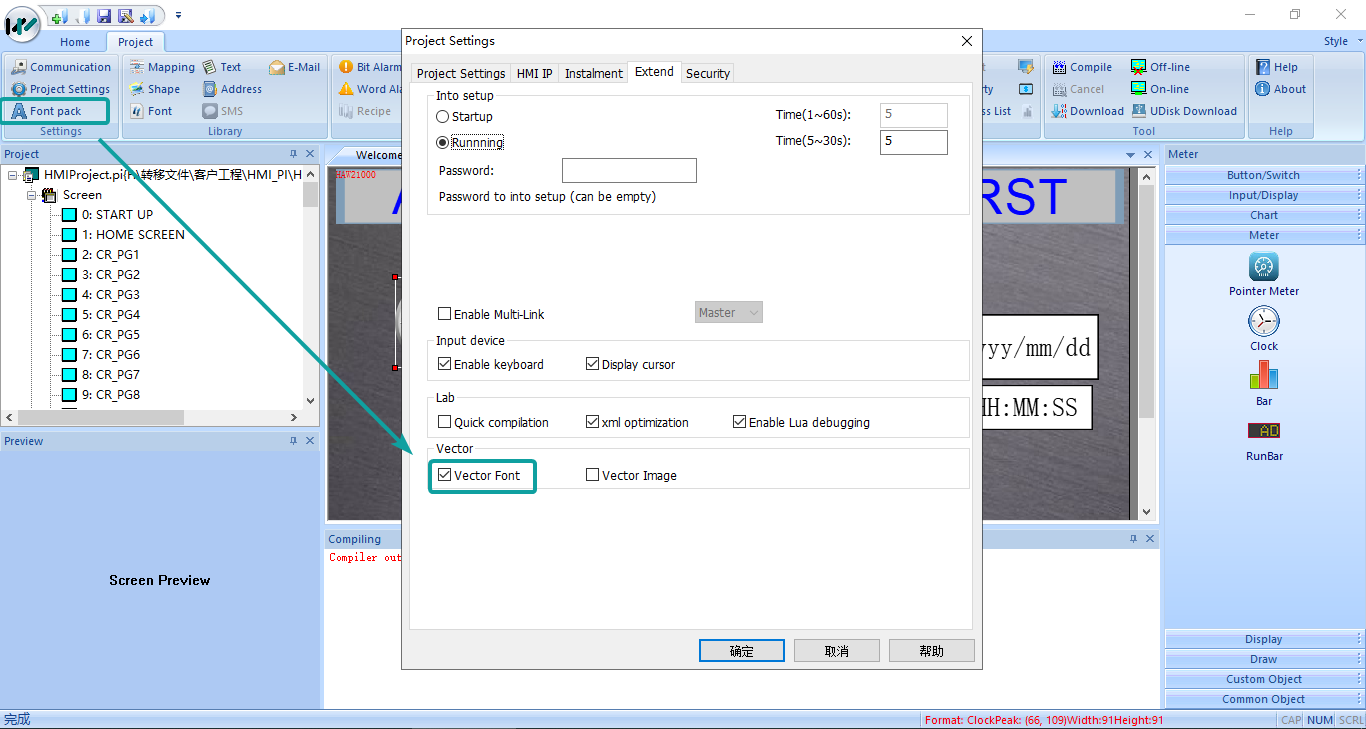
Task: Switch to the HMI IP tab
Action: [x=535, y=73]
